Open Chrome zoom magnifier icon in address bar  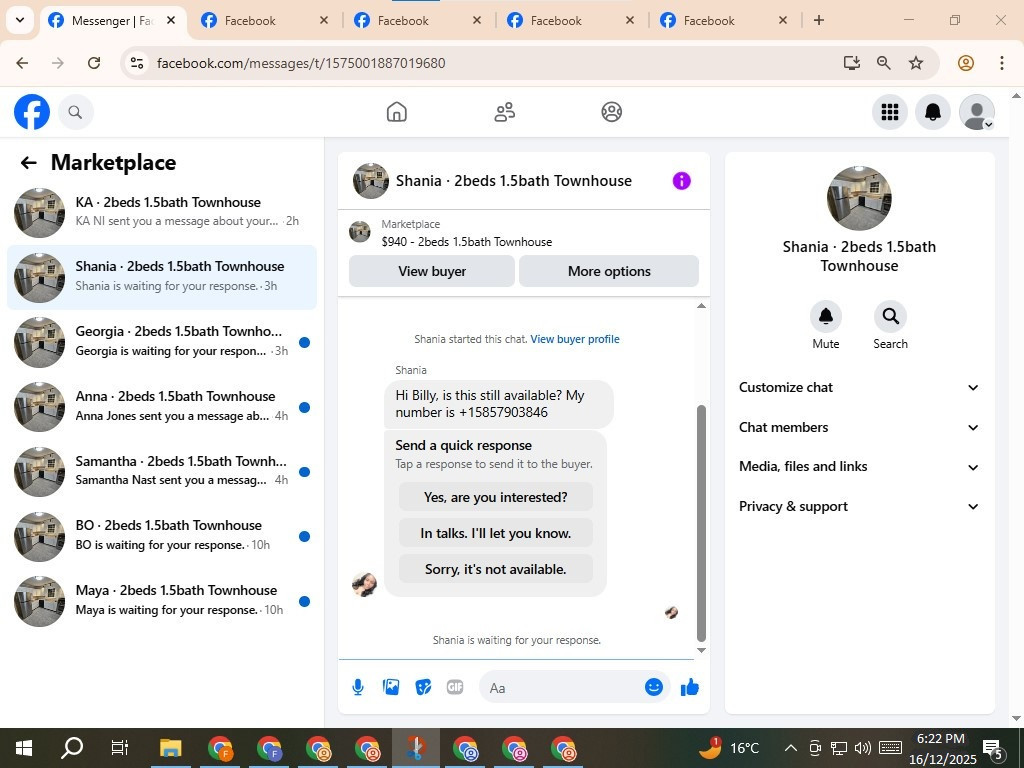(x=884, y=63)
